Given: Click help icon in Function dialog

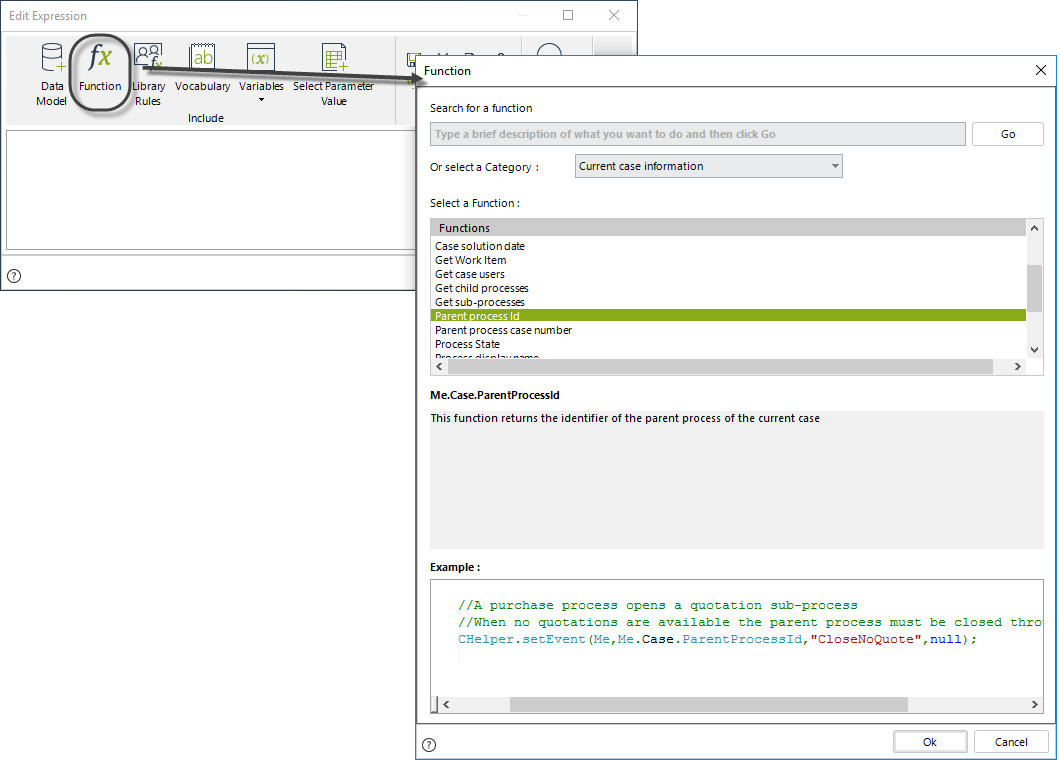Looking at the screenshot, I should tap(429, 744).
